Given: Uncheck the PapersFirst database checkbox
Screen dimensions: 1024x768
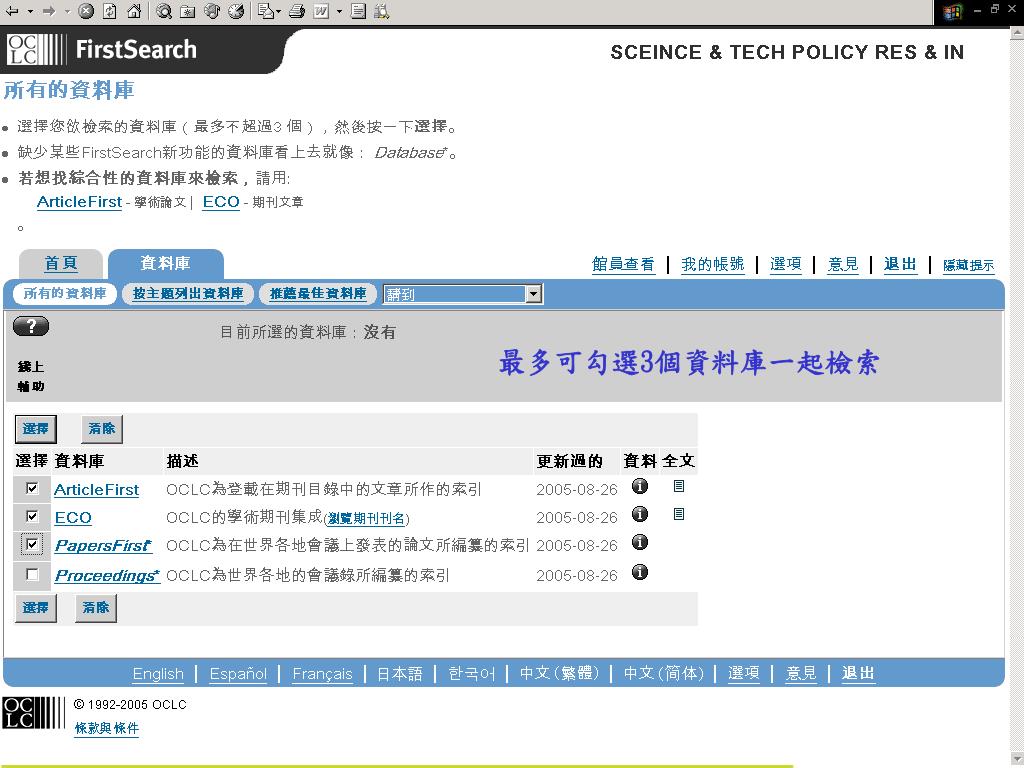Looking at the screenshot, I should tap(31, 544).
